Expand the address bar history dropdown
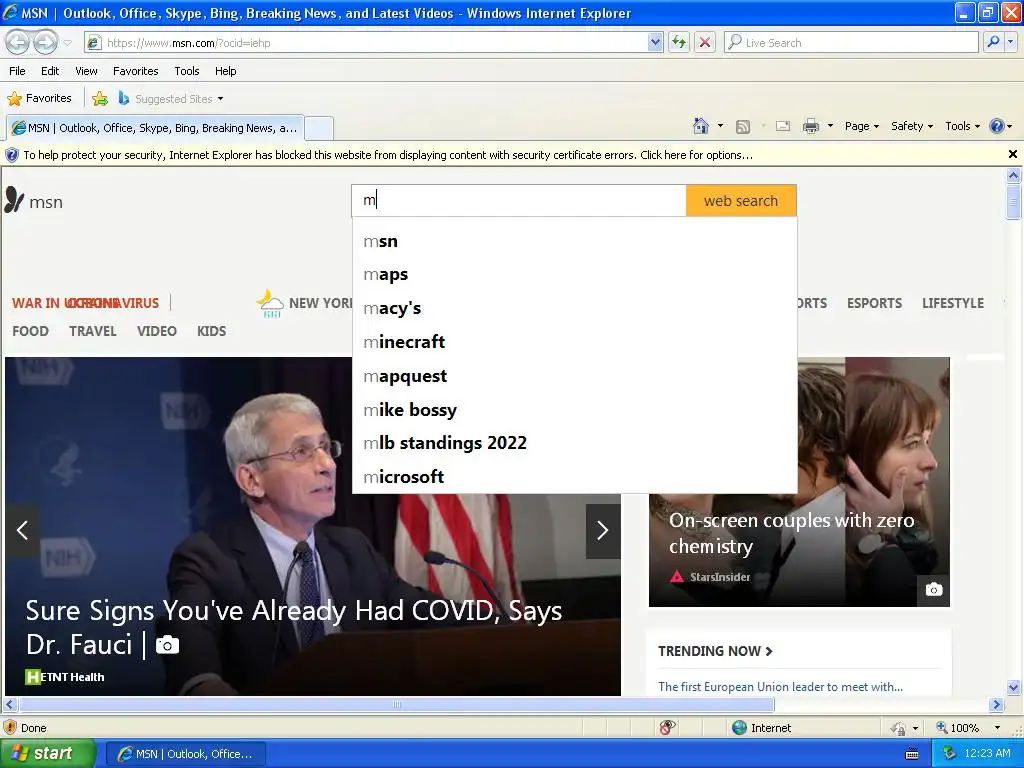 coord(656,43)
